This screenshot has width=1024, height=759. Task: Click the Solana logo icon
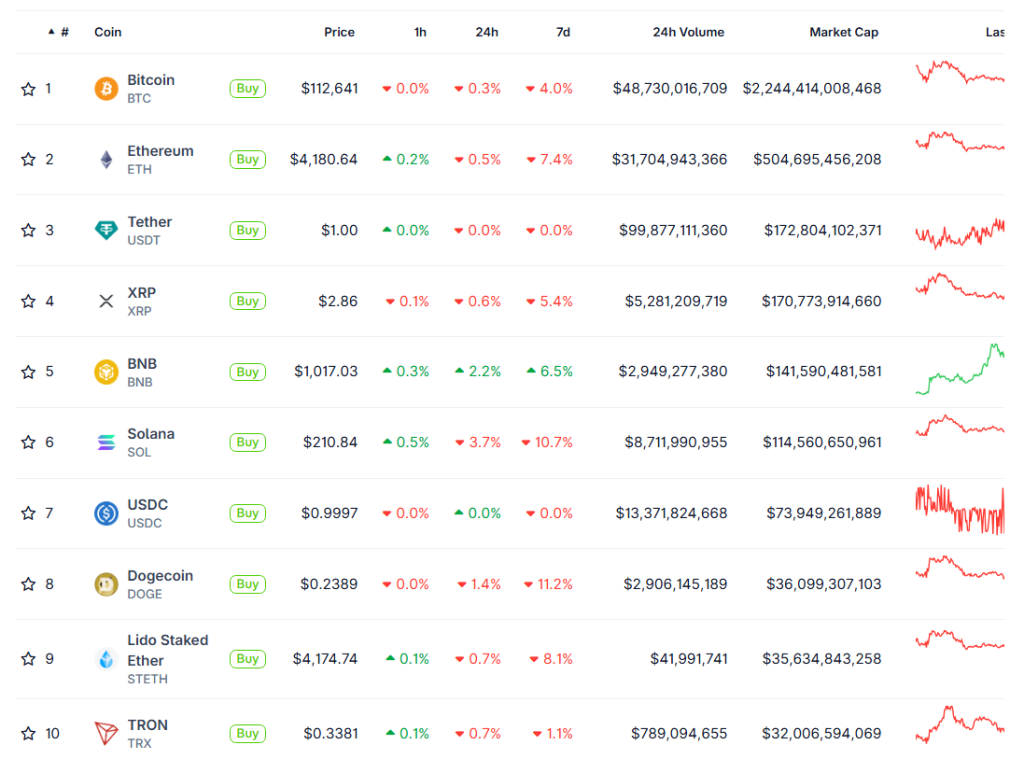106,442
